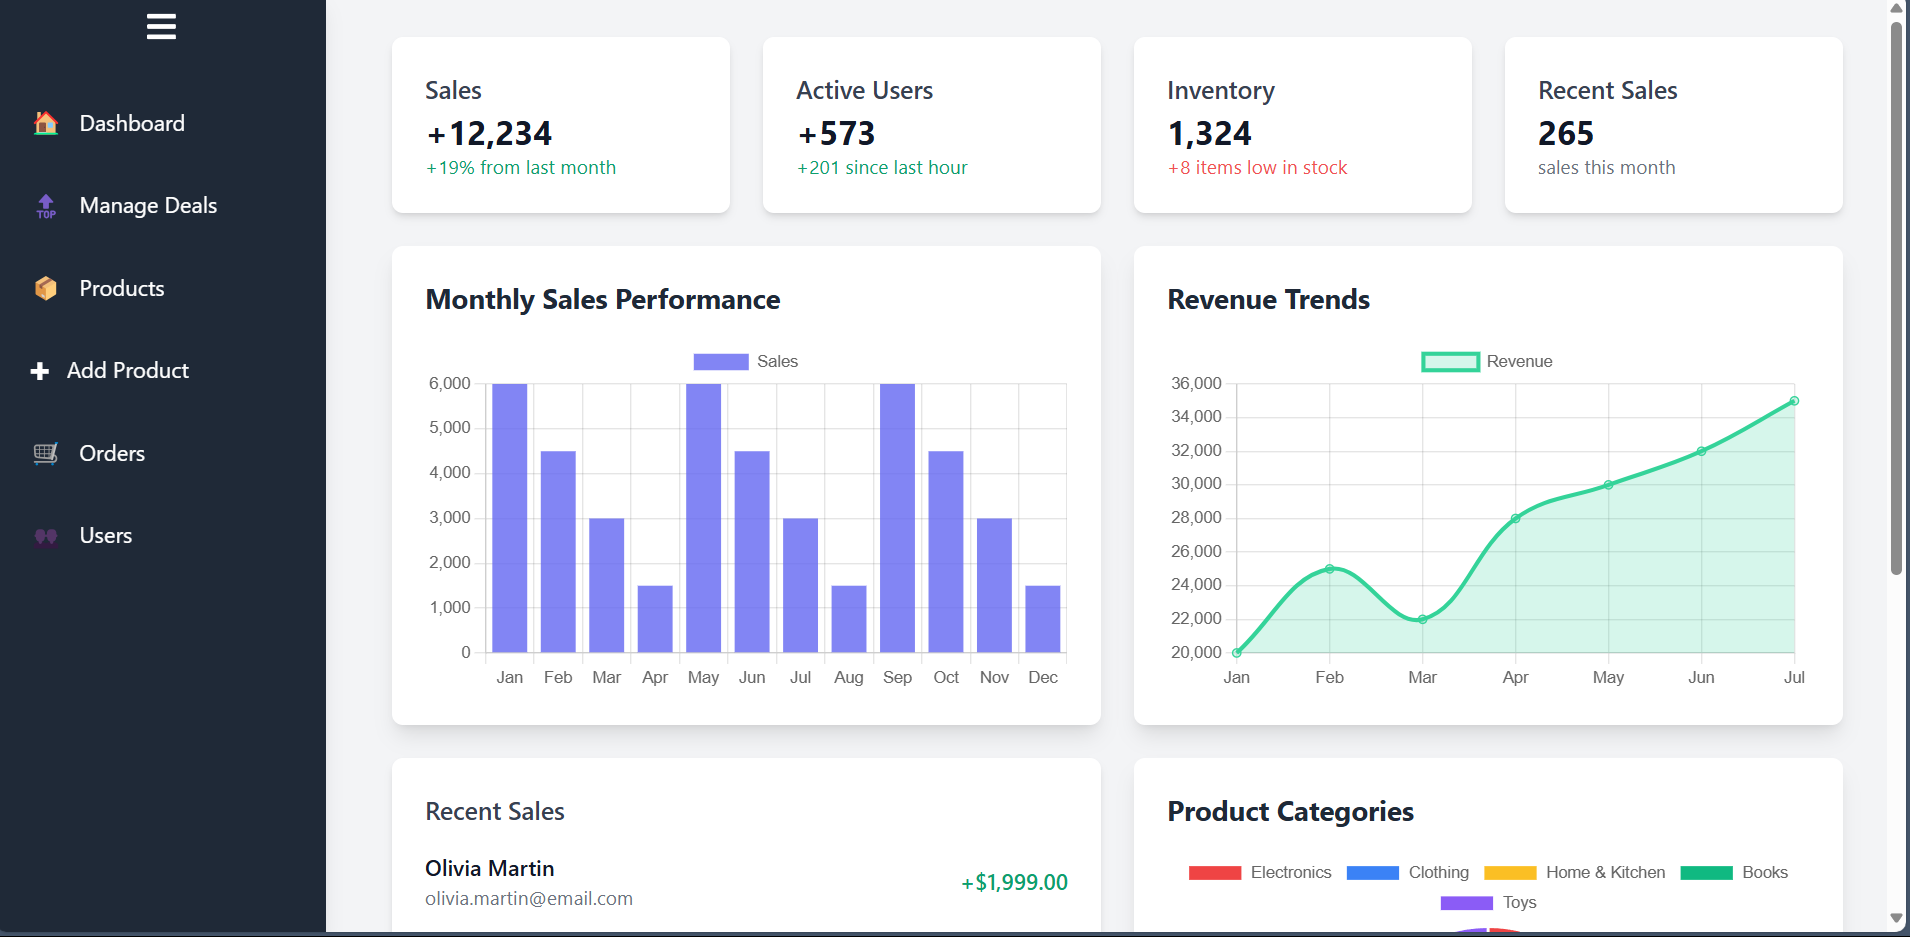Click the hamburger menu icon
Screen dimensions: 1910x937
(161, 27)
